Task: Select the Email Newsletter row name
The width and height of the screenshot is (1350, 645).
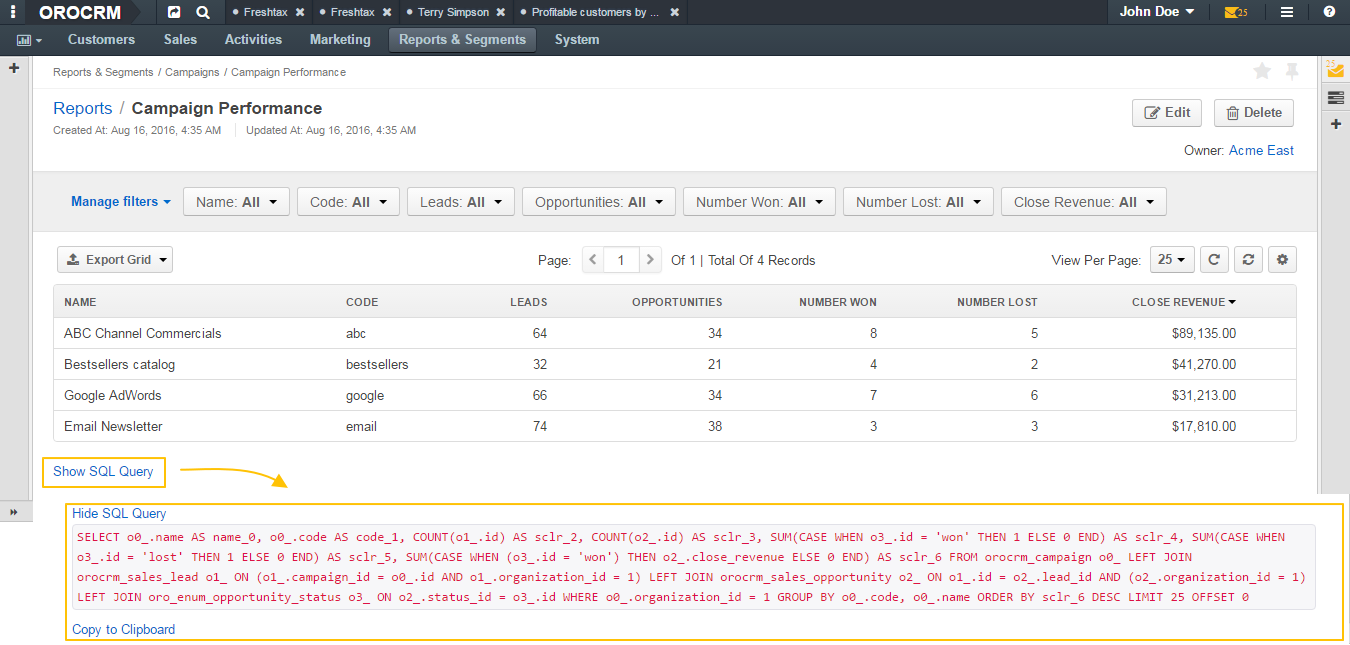Action: [113, 426]
